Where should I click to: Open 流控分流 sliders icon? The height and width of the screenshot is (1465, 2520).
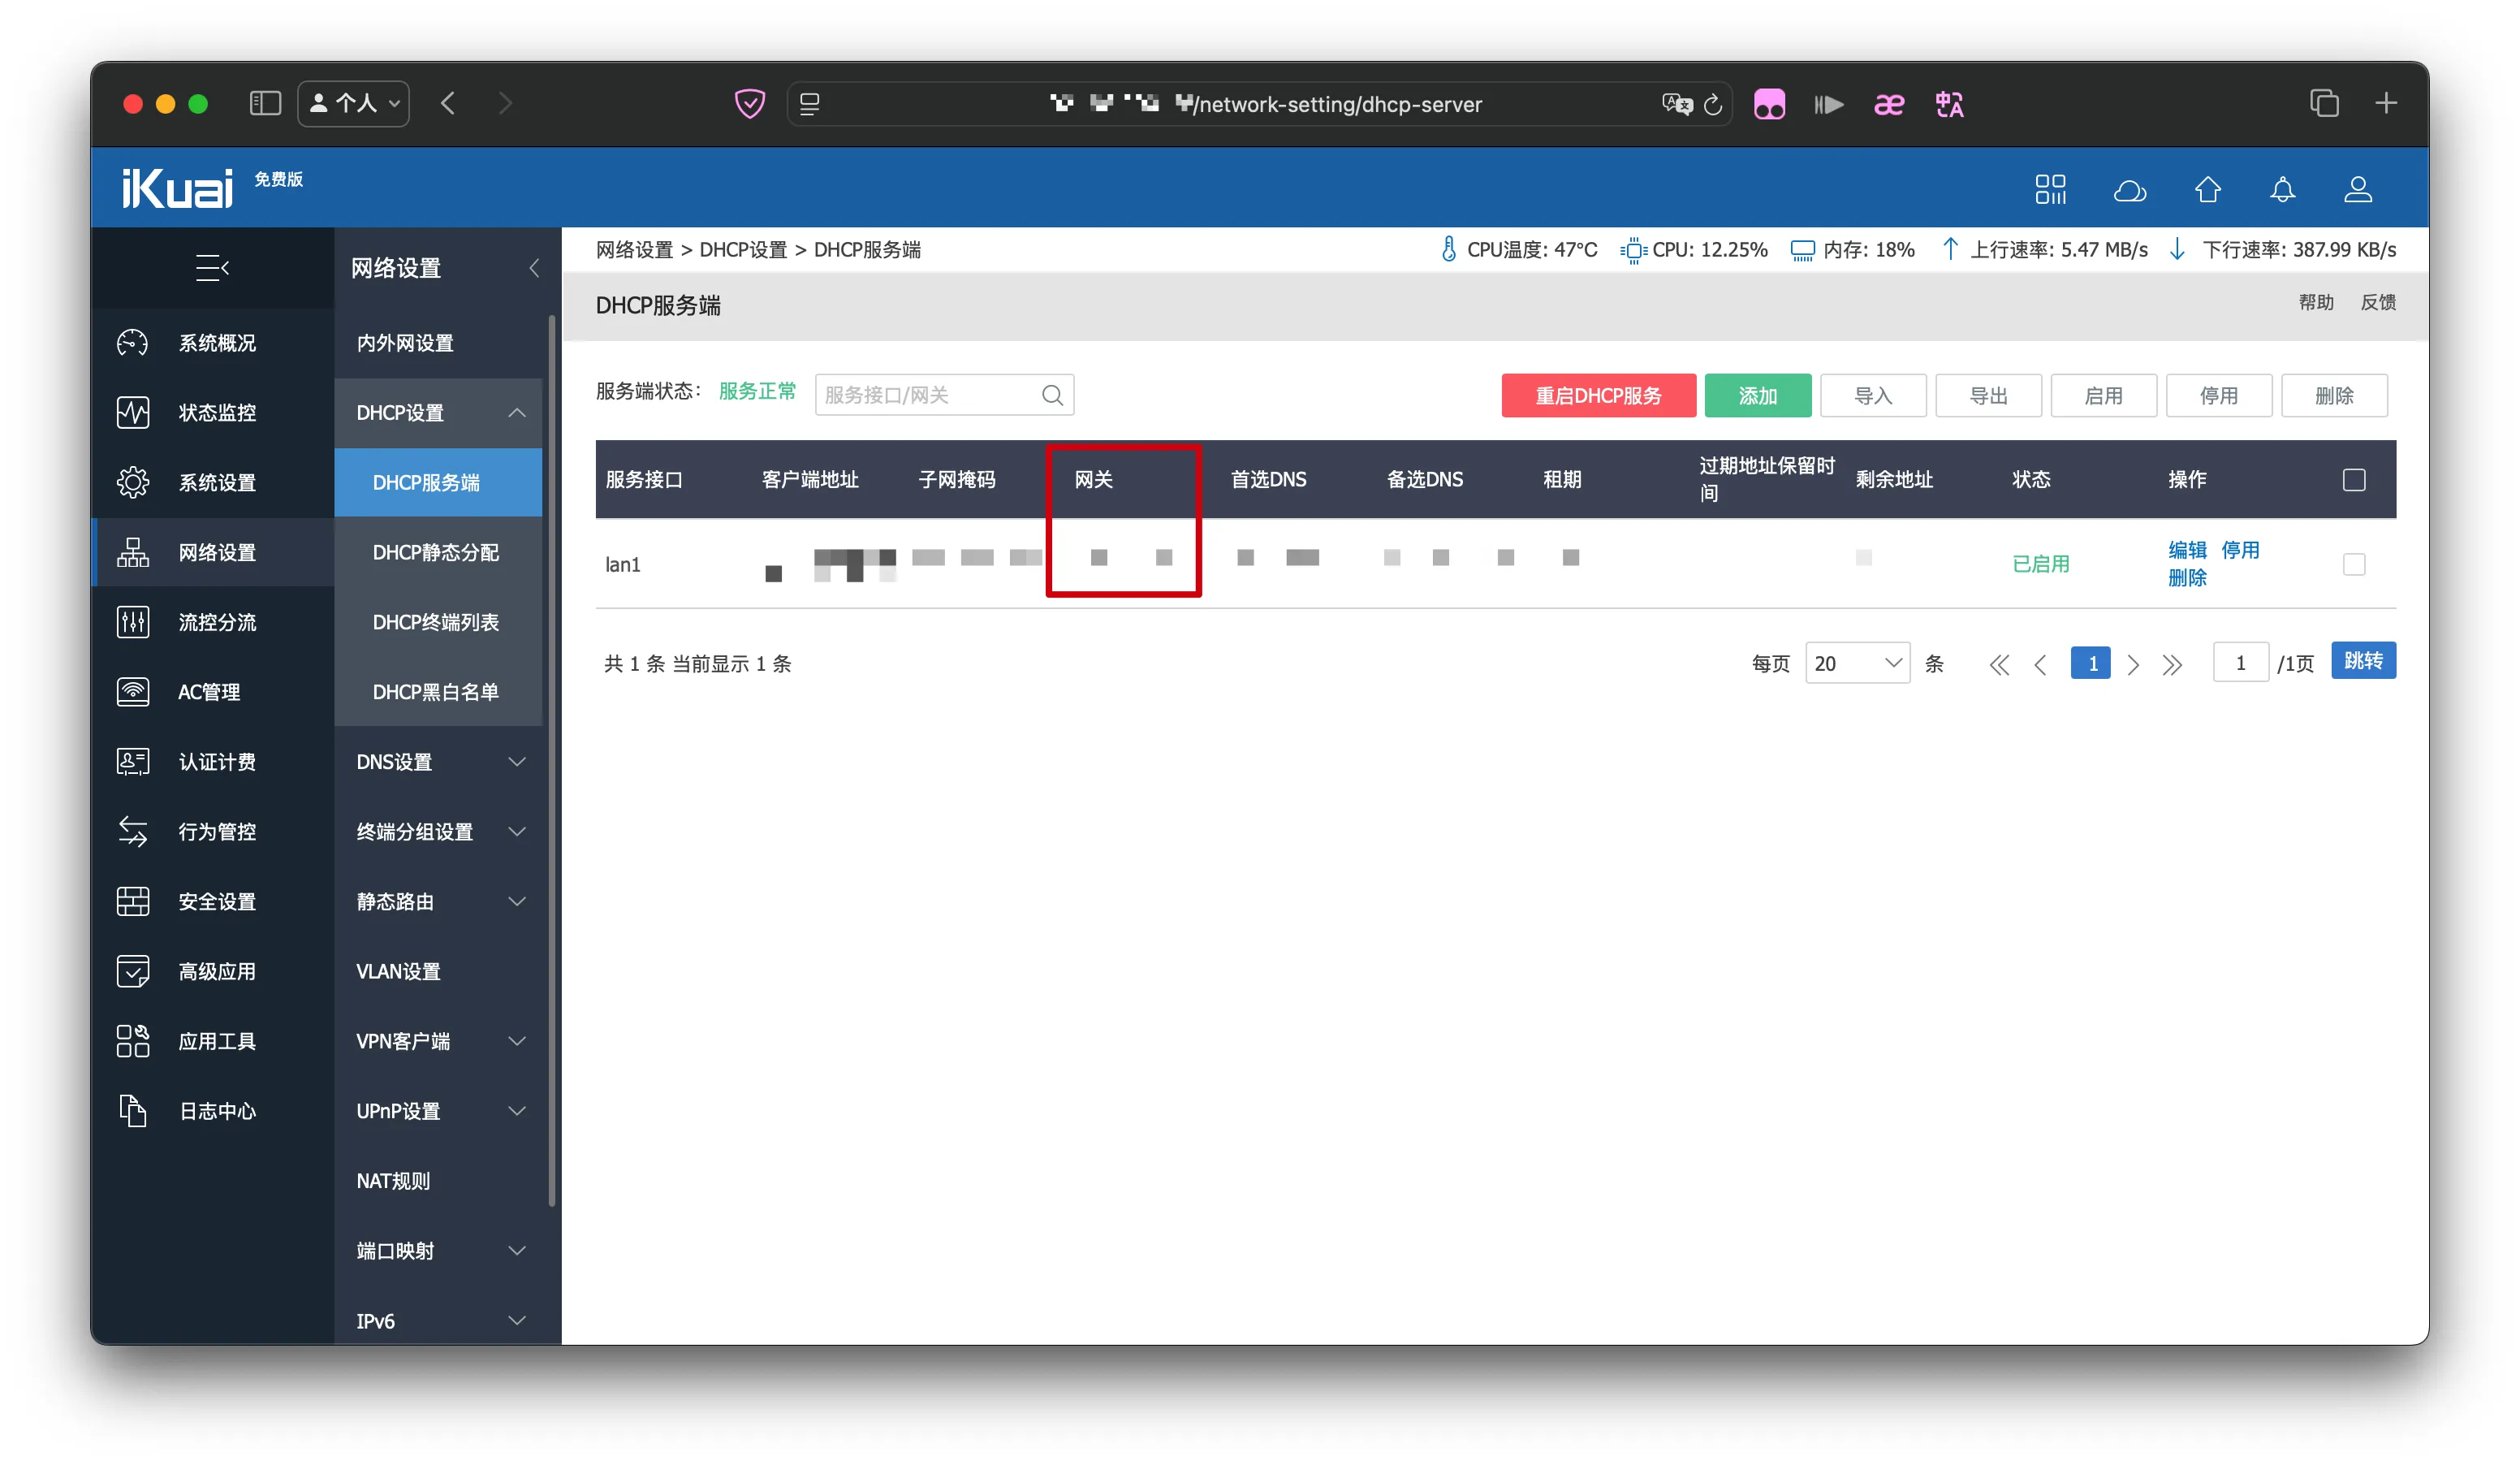[133, 622]
